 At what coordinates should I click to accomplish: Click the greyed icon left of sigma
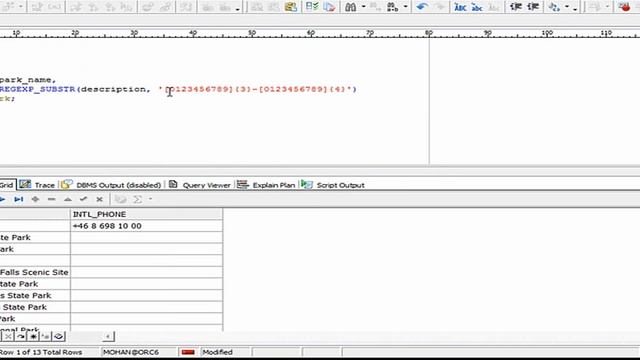[120, 199]
